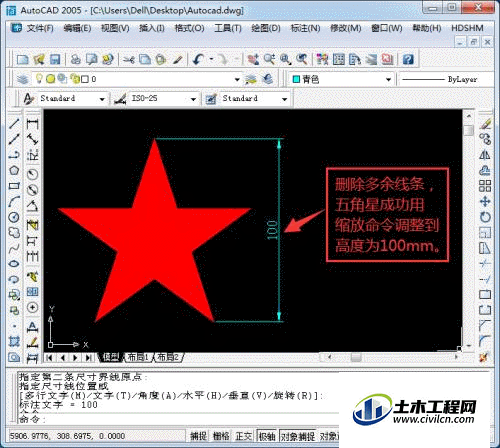The image size is (500, 448).
Task: Click the horizontal scrollbar thumb
Action: coord(356,358)
